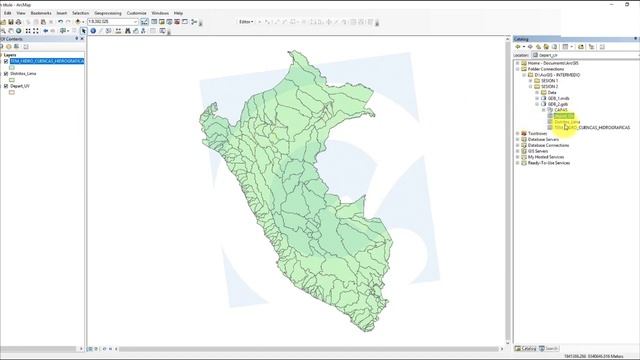Open the Editor dropdown menu

point(246,22)
